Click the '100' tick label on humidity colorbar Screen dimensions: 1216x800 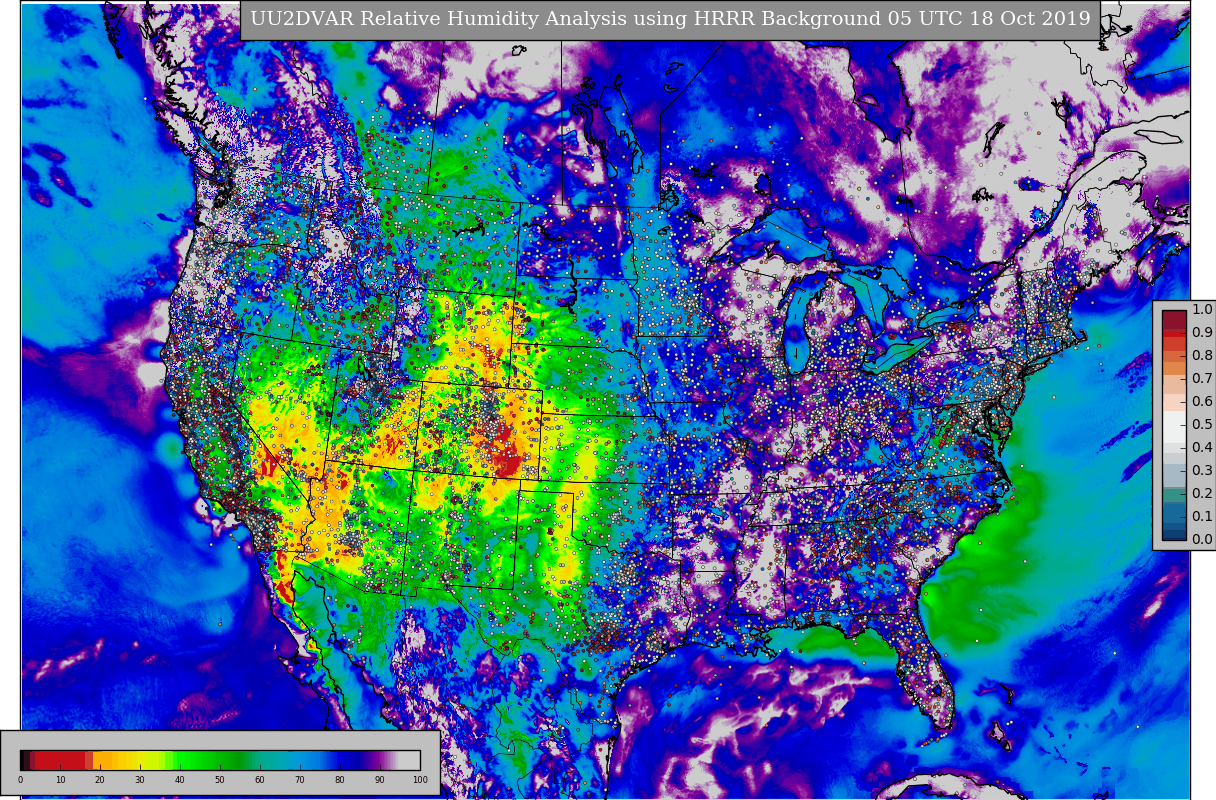(420, 780)
